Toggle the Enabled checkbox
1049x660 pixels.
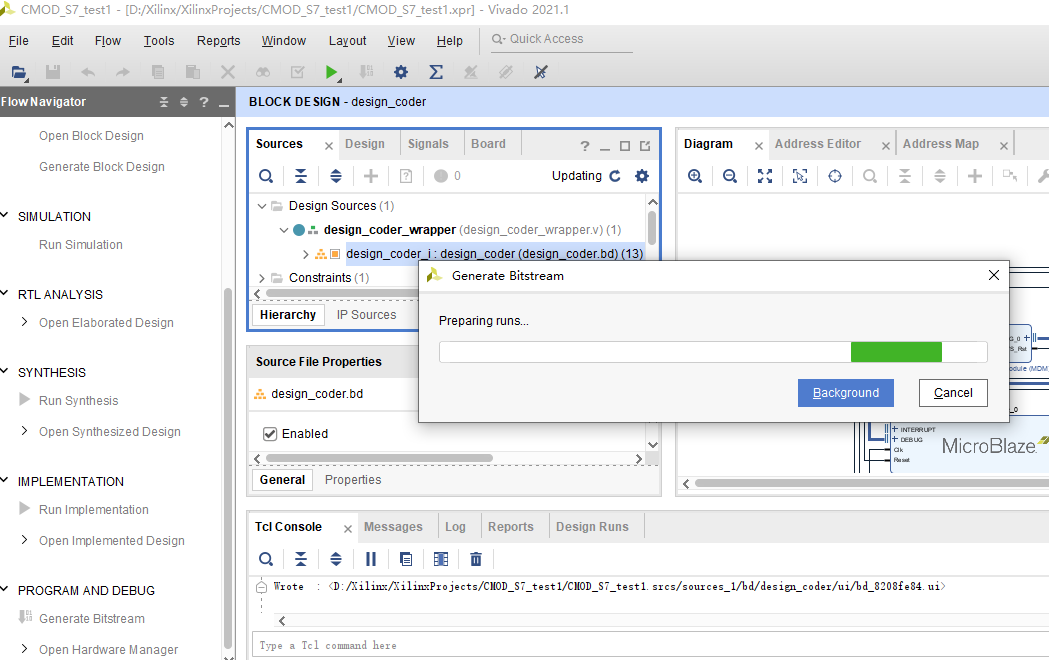tap(270, 434)
